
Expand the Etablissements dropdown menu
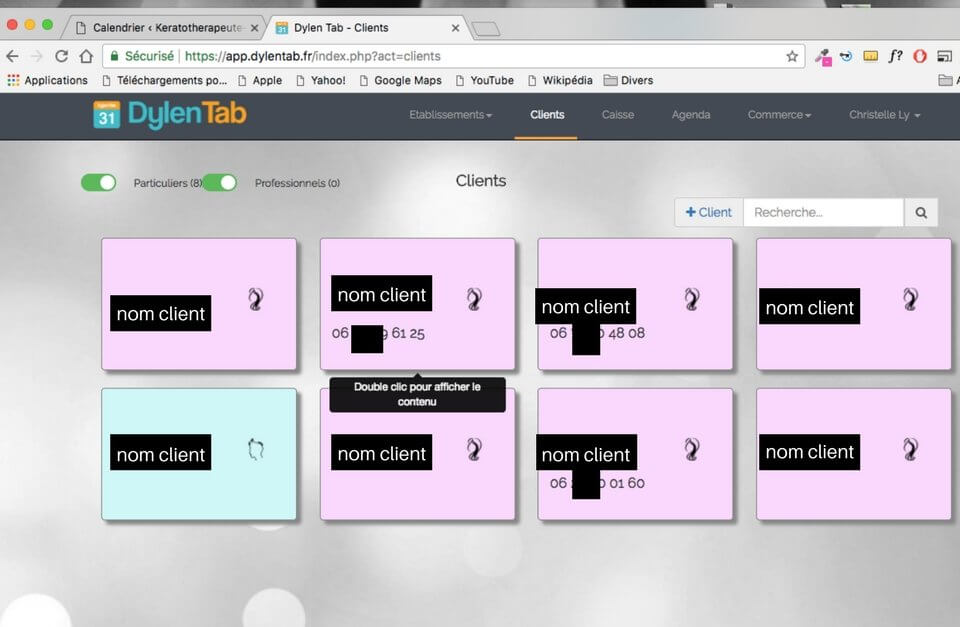[x=450, y=115]
